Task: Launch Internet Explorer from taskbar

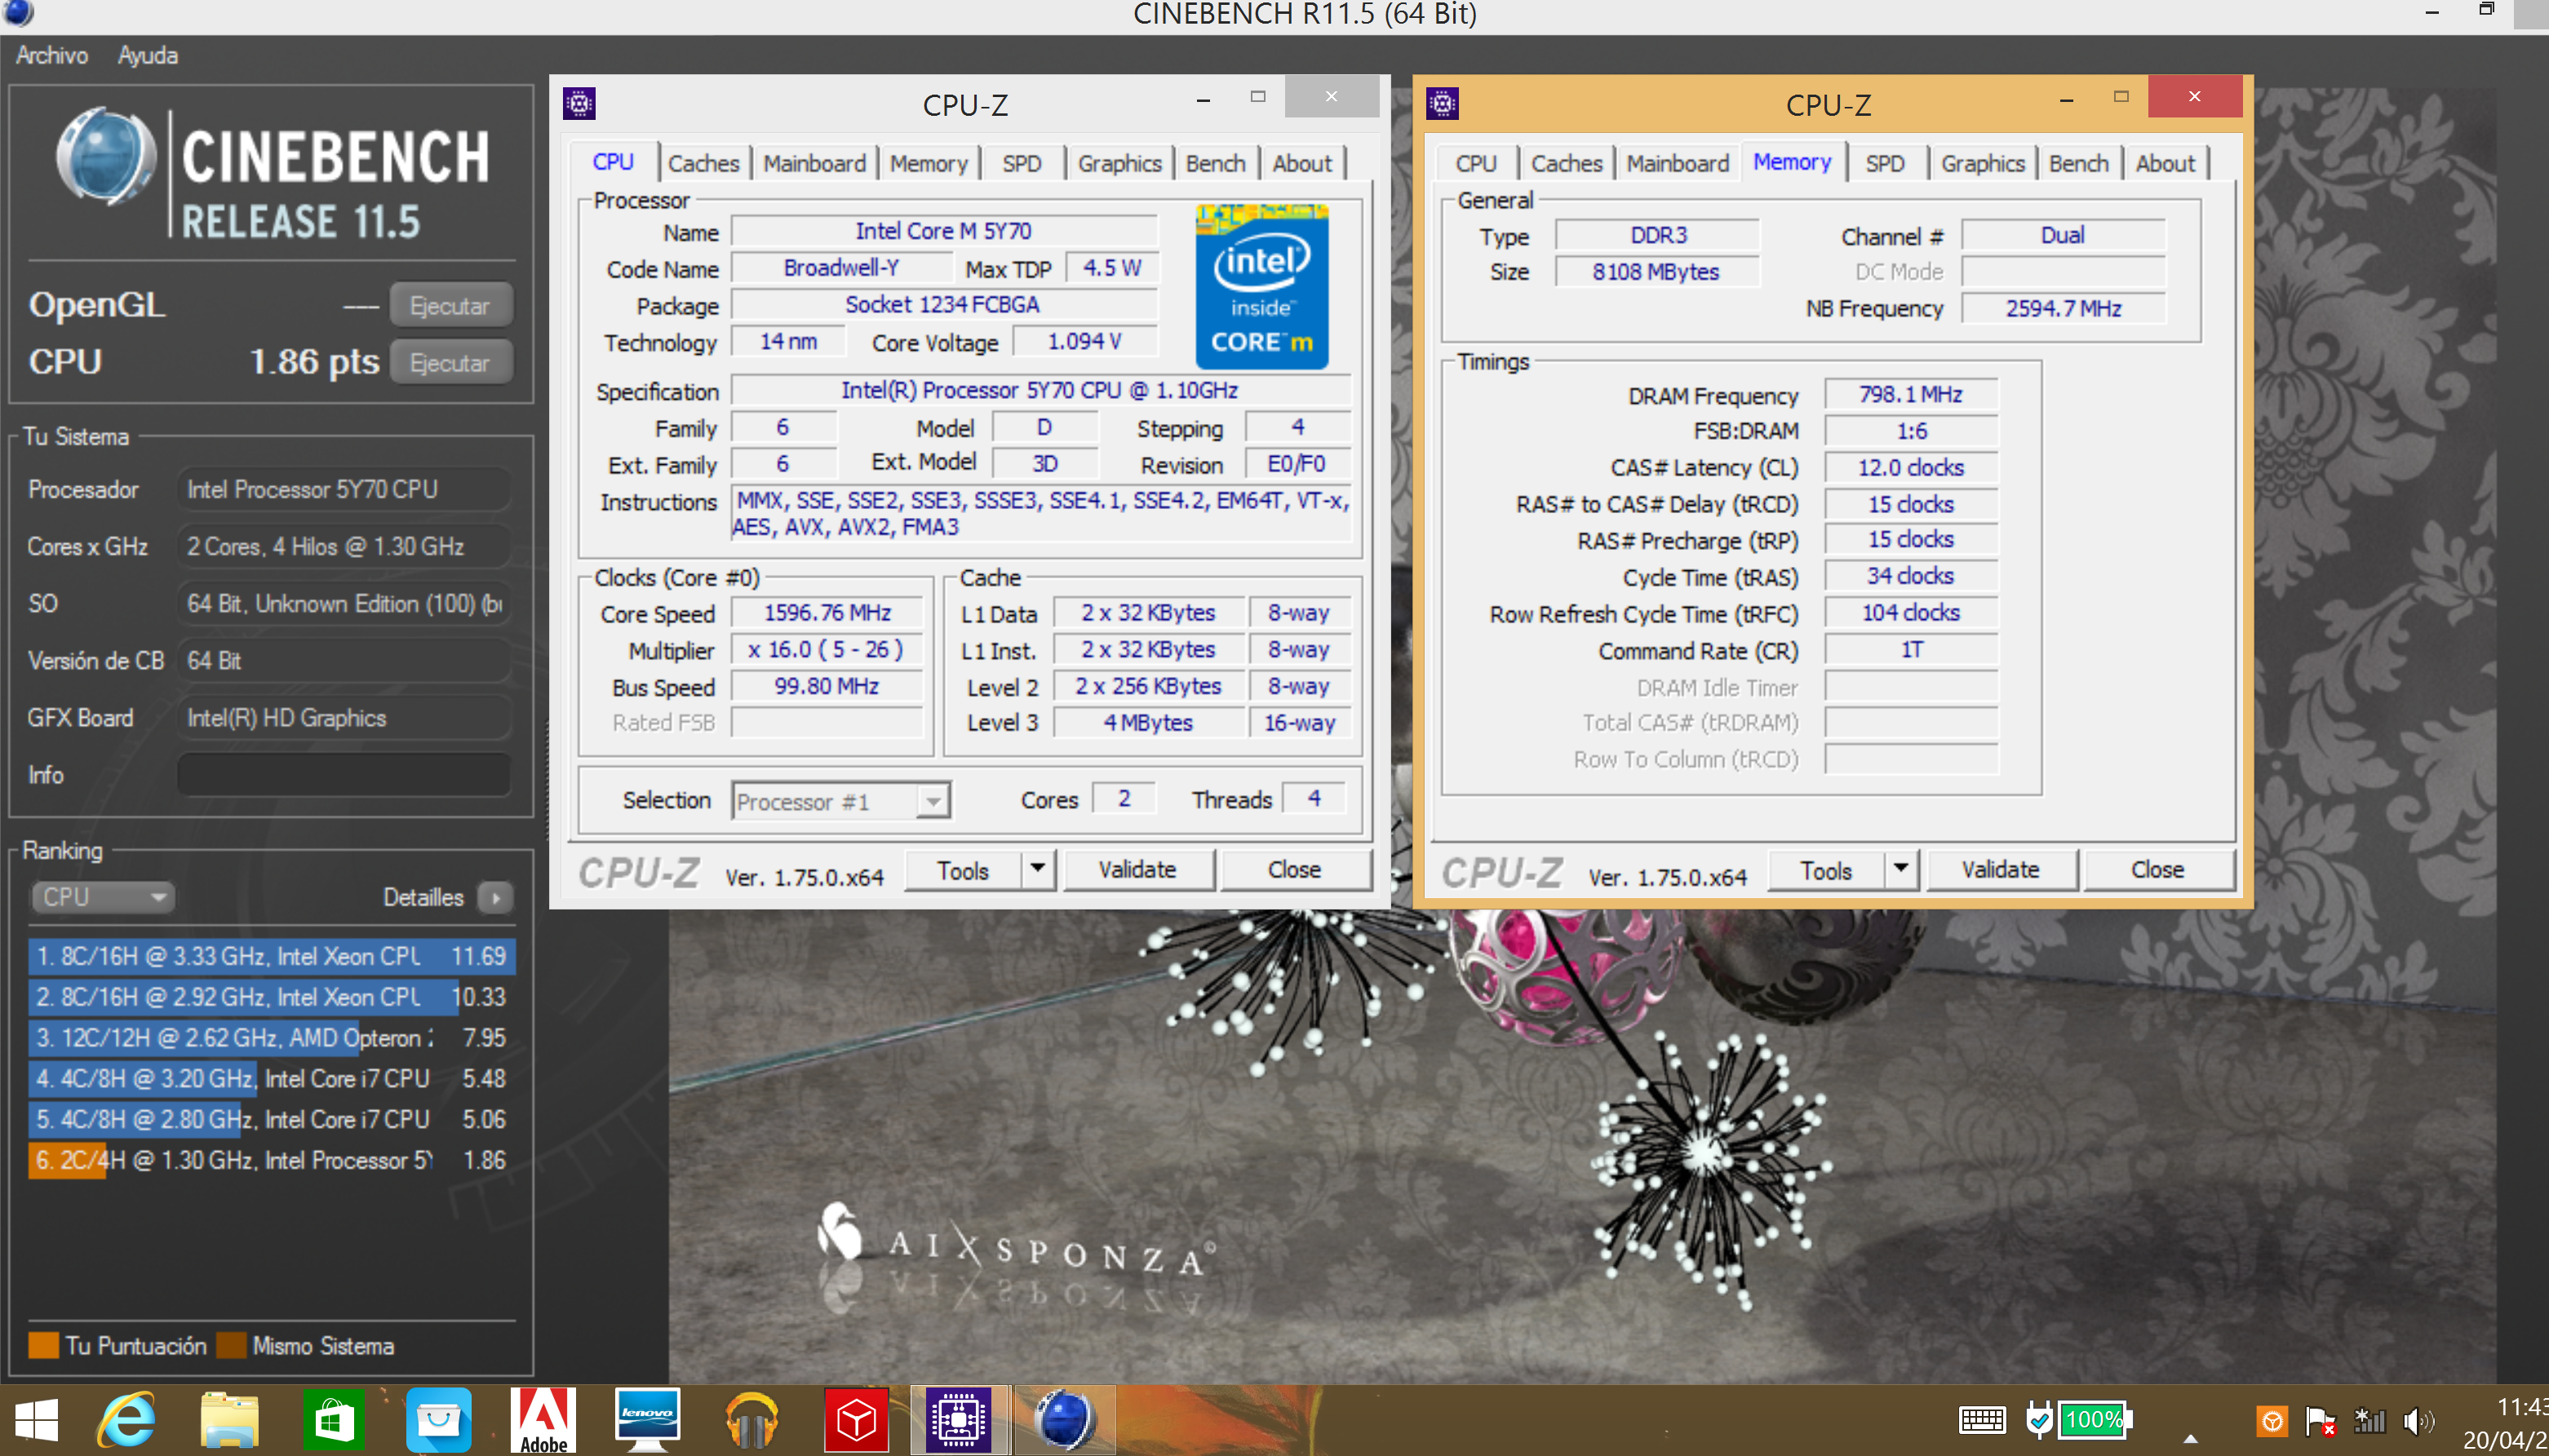Action: coord(127,1420)
